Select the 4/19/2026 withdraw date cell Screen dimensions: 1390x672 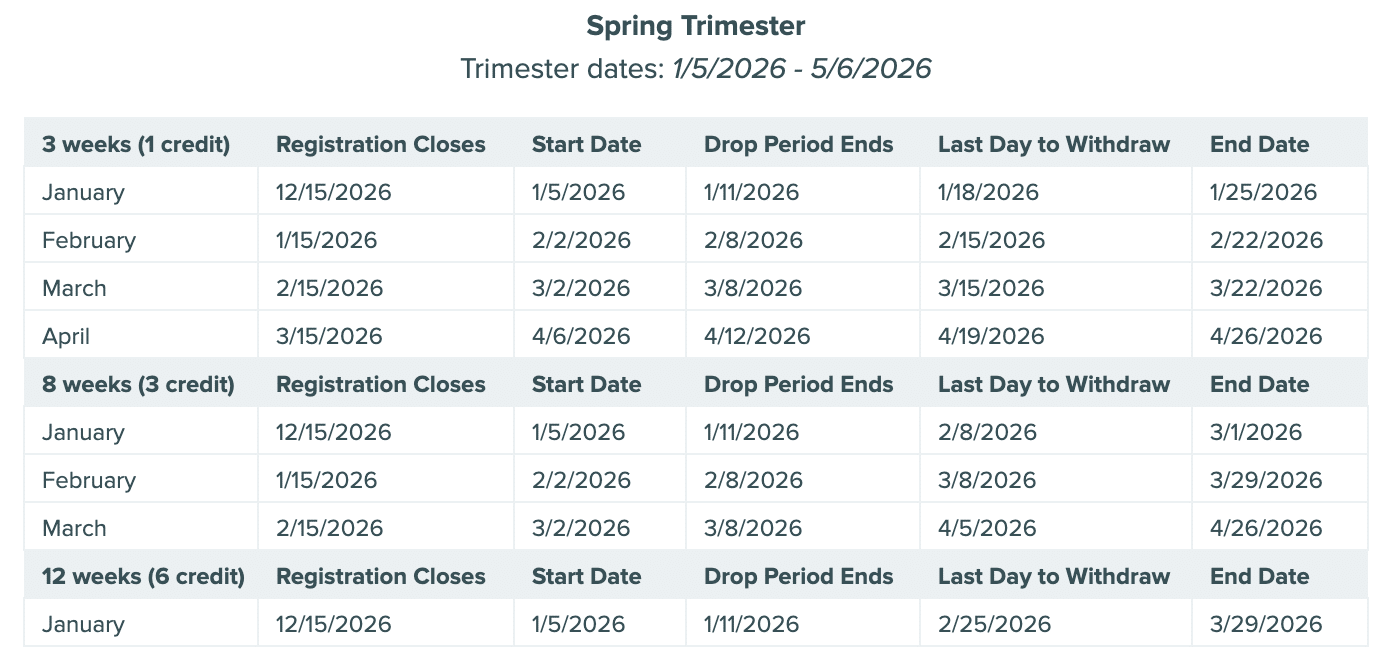point(991,337)
